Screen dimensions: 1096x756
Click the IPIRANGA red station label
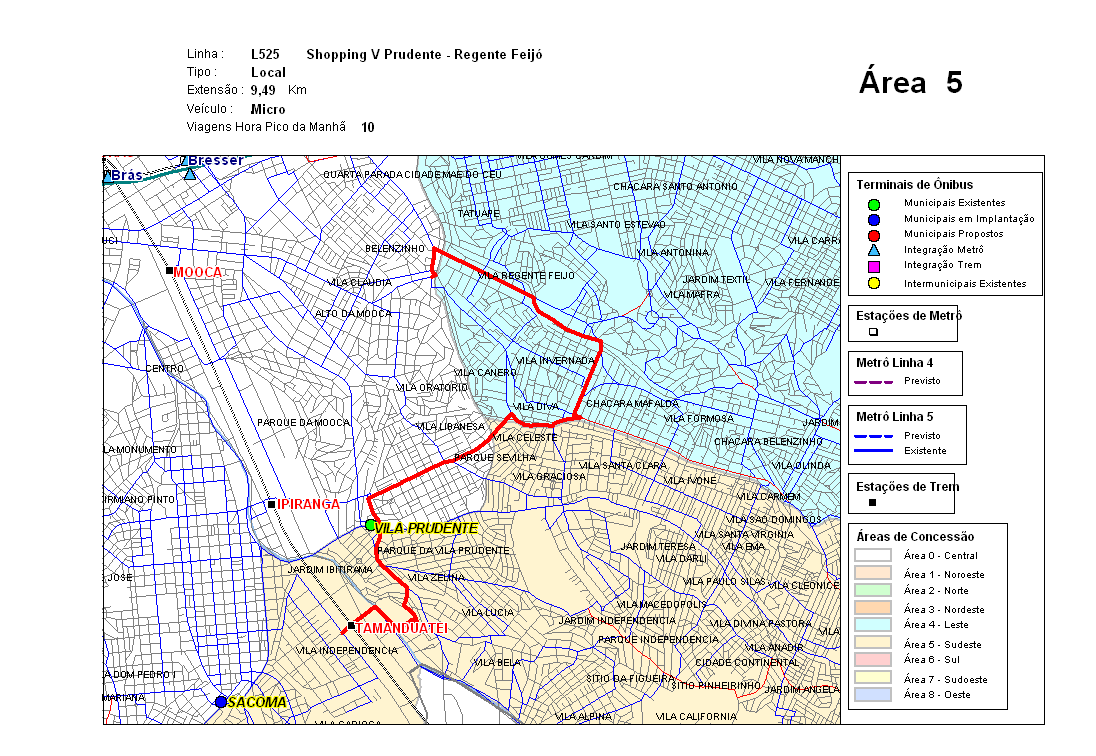(308, 504)
